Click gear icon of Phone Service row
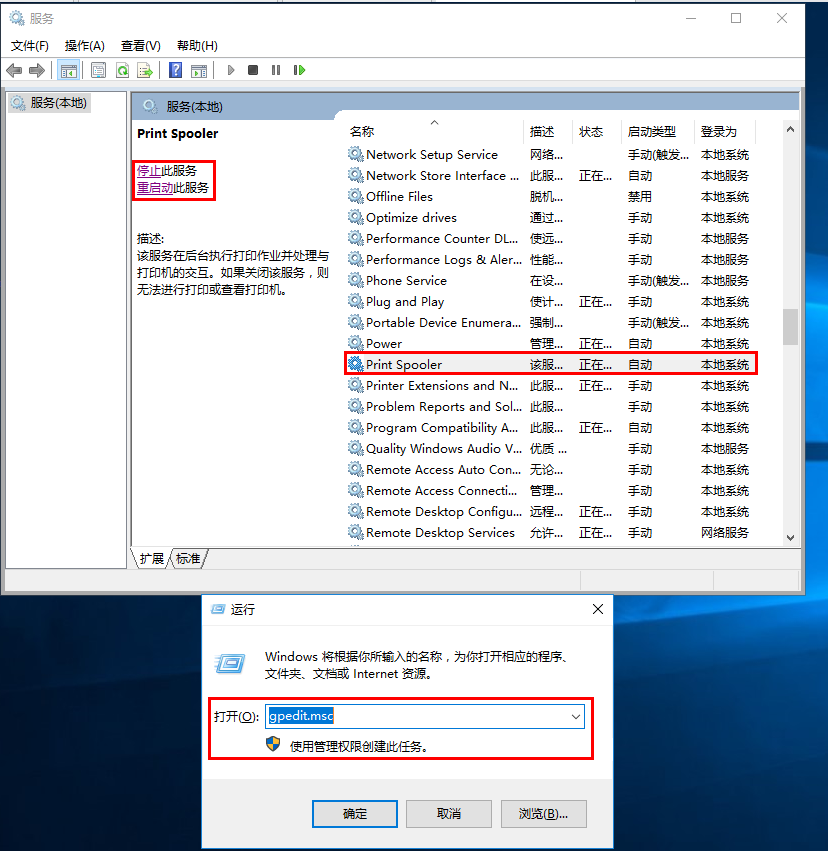Screen dimensions: 828x851 [x=355, y=280]
